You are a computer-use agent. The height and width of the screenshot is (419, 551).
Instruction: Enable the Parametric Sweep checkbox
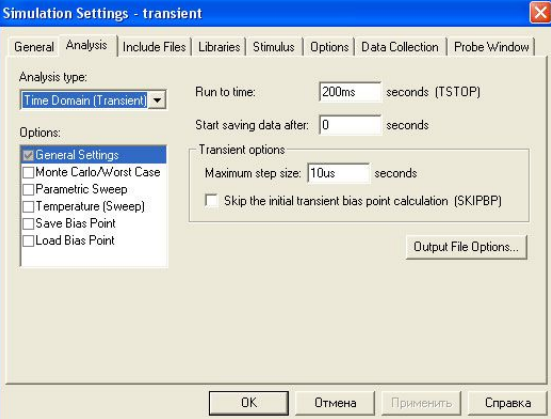[x=28, y=189]
